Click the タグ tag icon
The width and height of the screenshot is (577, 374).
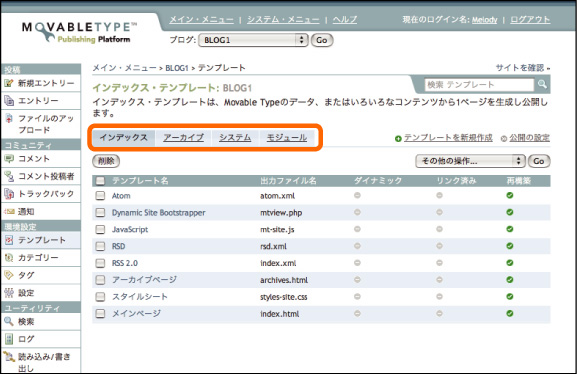(x=8, y=275)
